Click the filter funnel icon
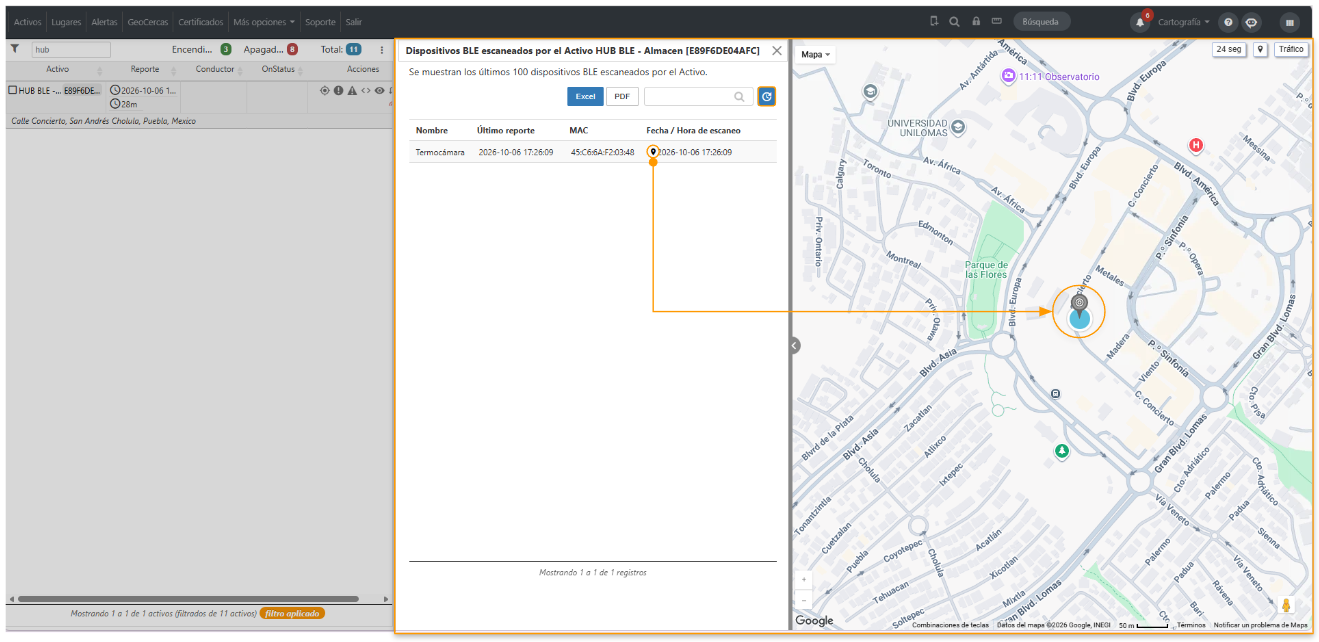1319x642 pixels. 15,48
